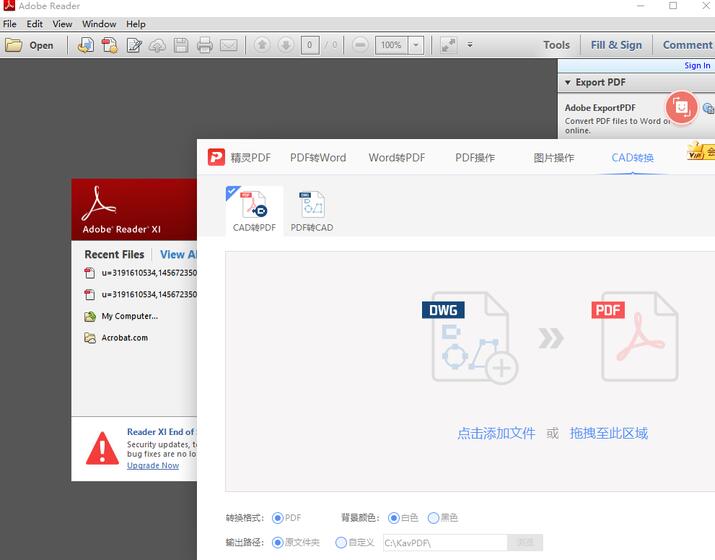Click the zoom out minus button
Screen dimensions: 715x560
tap(360, 45)
